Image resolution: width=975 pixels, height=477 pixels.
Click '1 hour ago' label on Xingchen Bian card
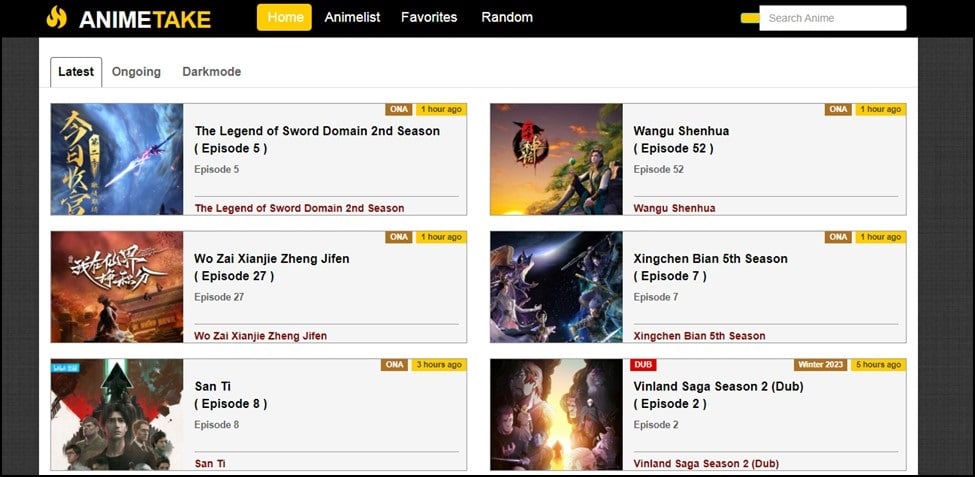pos(881,237)
